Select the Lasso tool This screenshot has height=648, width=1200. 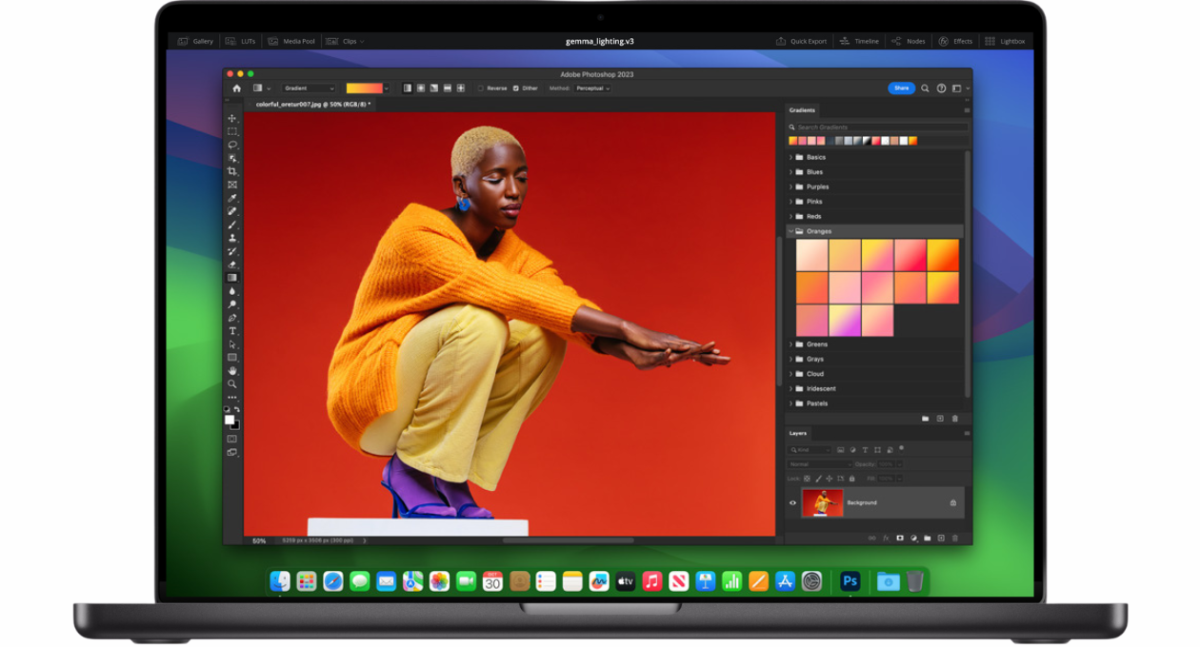[232, 145]
